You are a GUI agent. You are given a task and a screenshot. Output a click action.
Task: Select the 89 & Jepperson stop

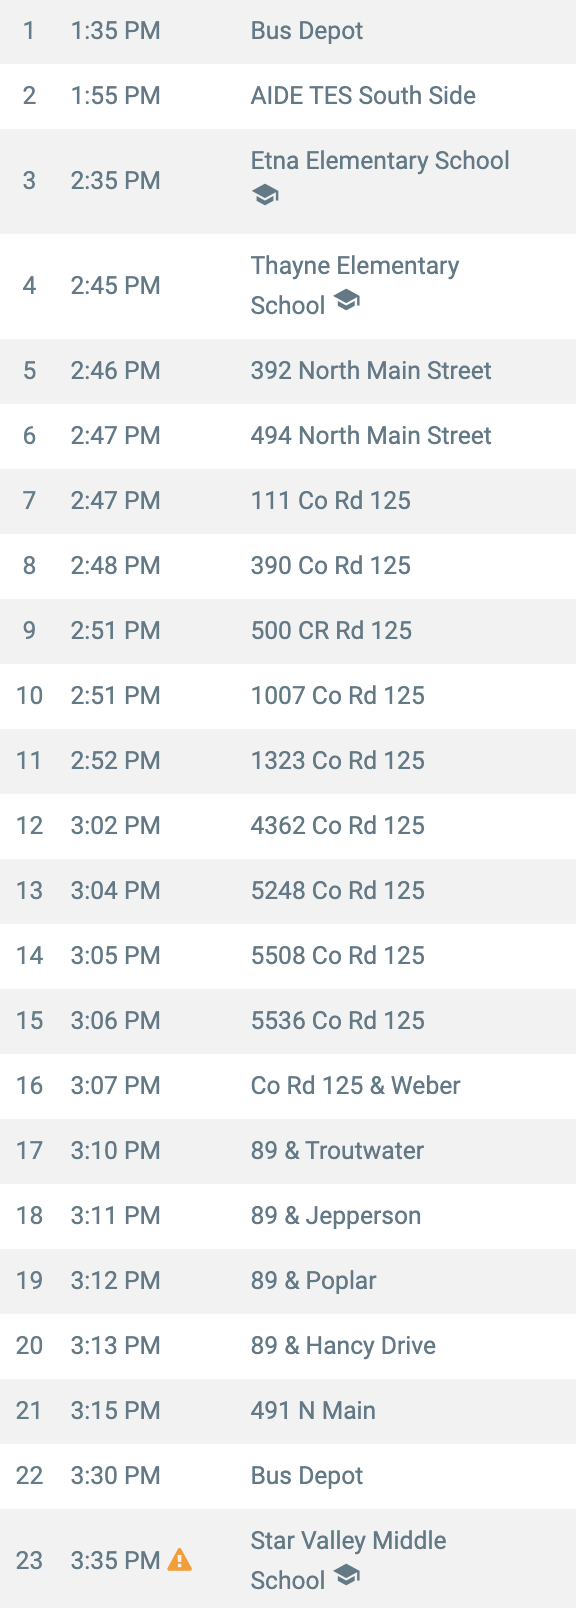(288, 1216)
